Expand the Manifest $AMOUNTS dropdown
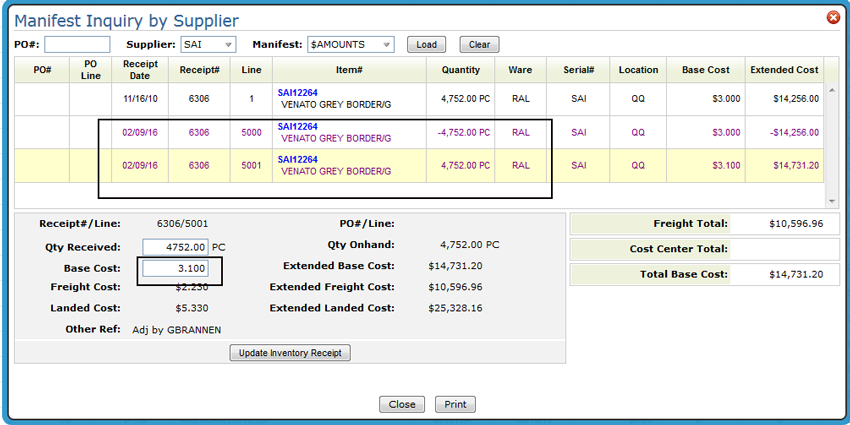The image size is (850, 425). tap(350, 45)
